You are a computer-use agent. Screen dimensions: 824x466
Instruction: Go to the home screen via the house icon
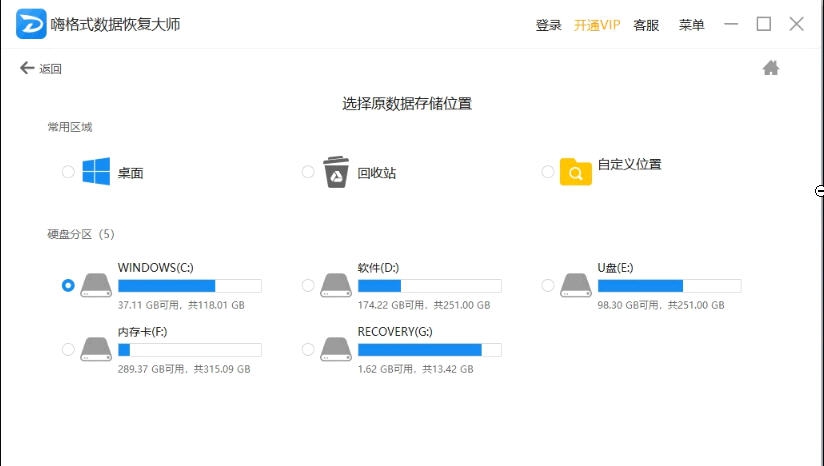click(x=771, y=68)
